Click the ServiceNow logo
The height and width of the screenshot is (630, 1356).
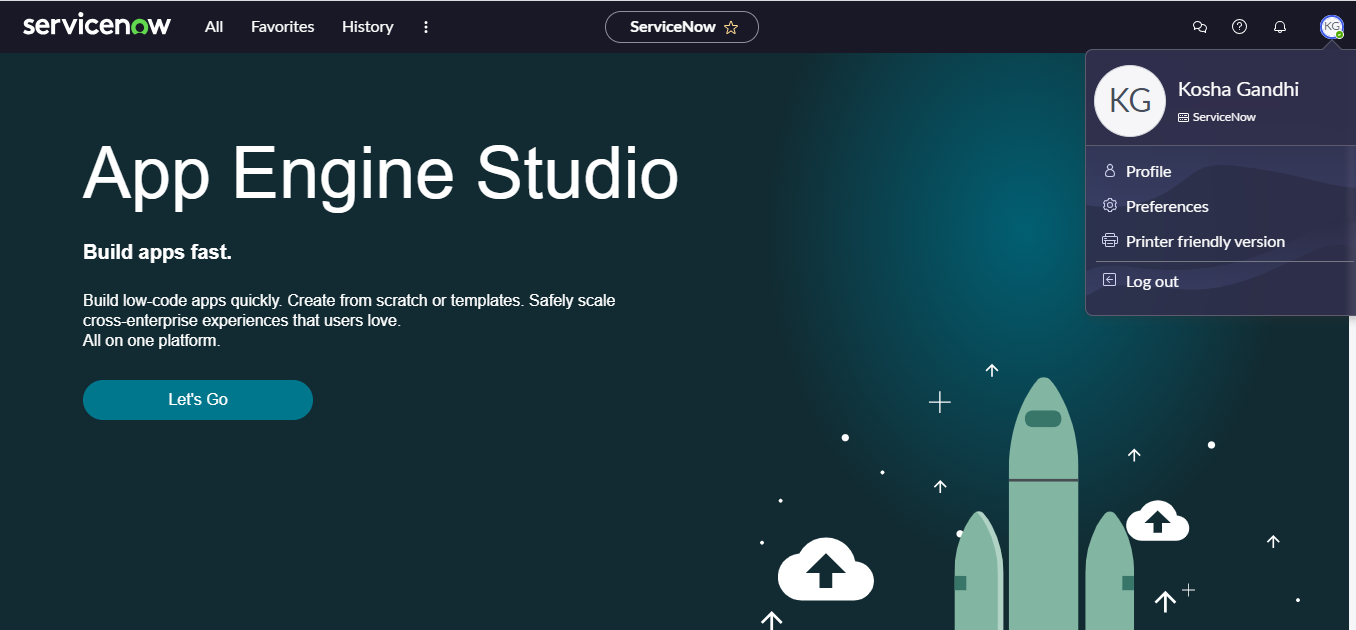(97, 26)
